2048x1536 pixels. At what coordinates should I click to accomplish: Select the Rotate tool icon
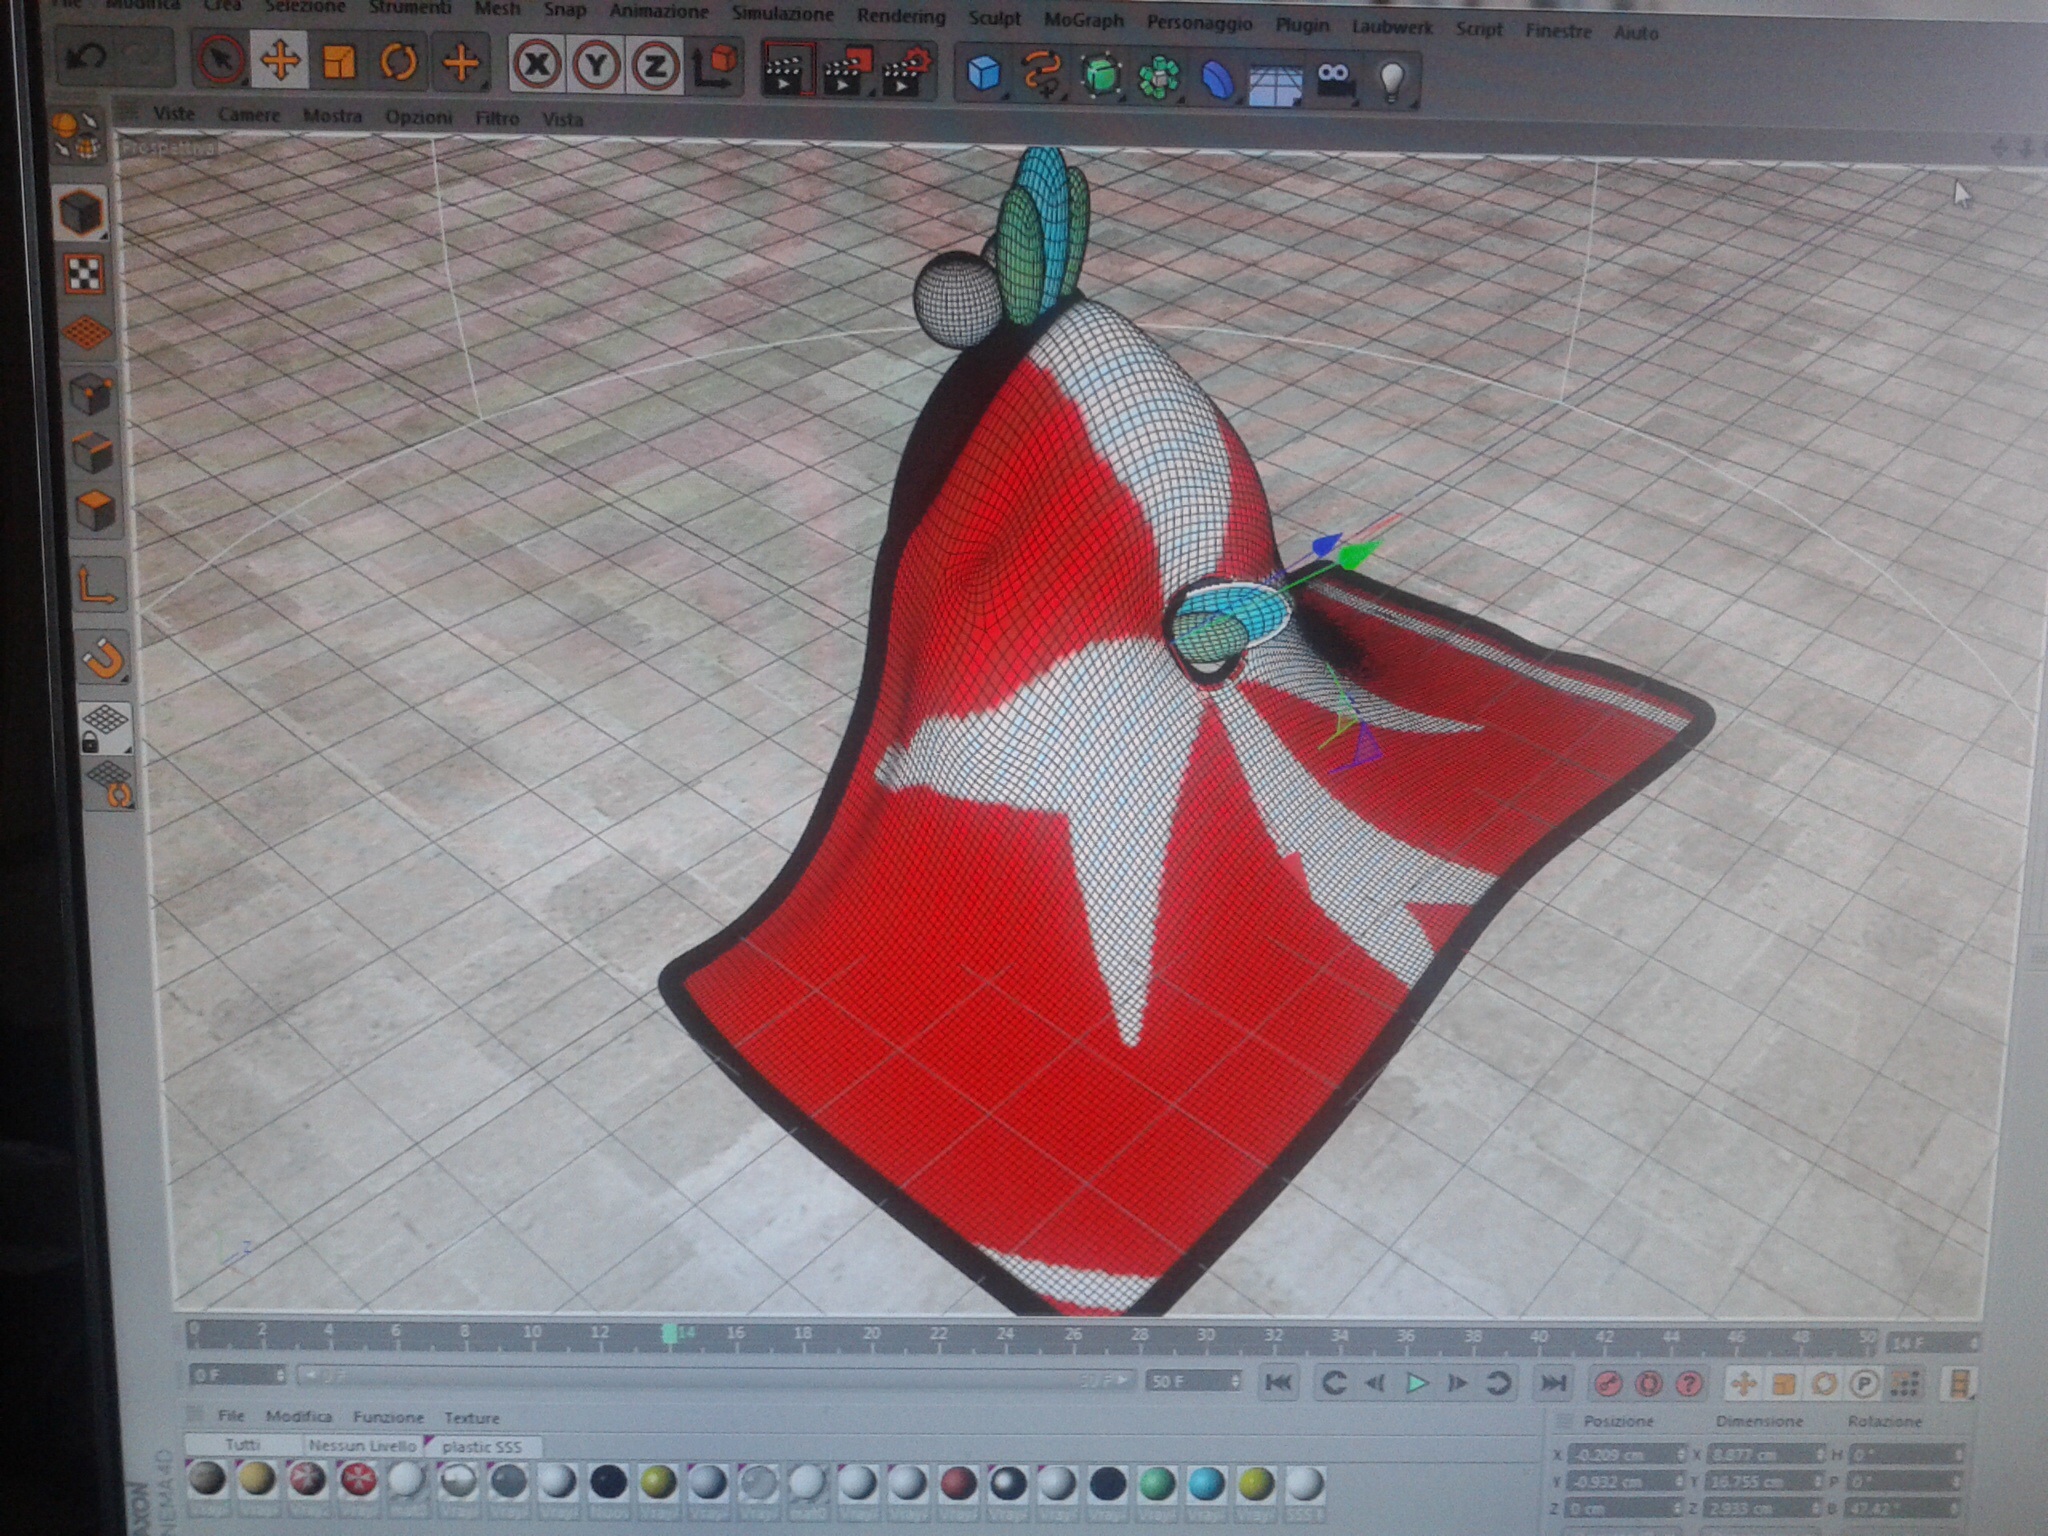click(399, 64)
